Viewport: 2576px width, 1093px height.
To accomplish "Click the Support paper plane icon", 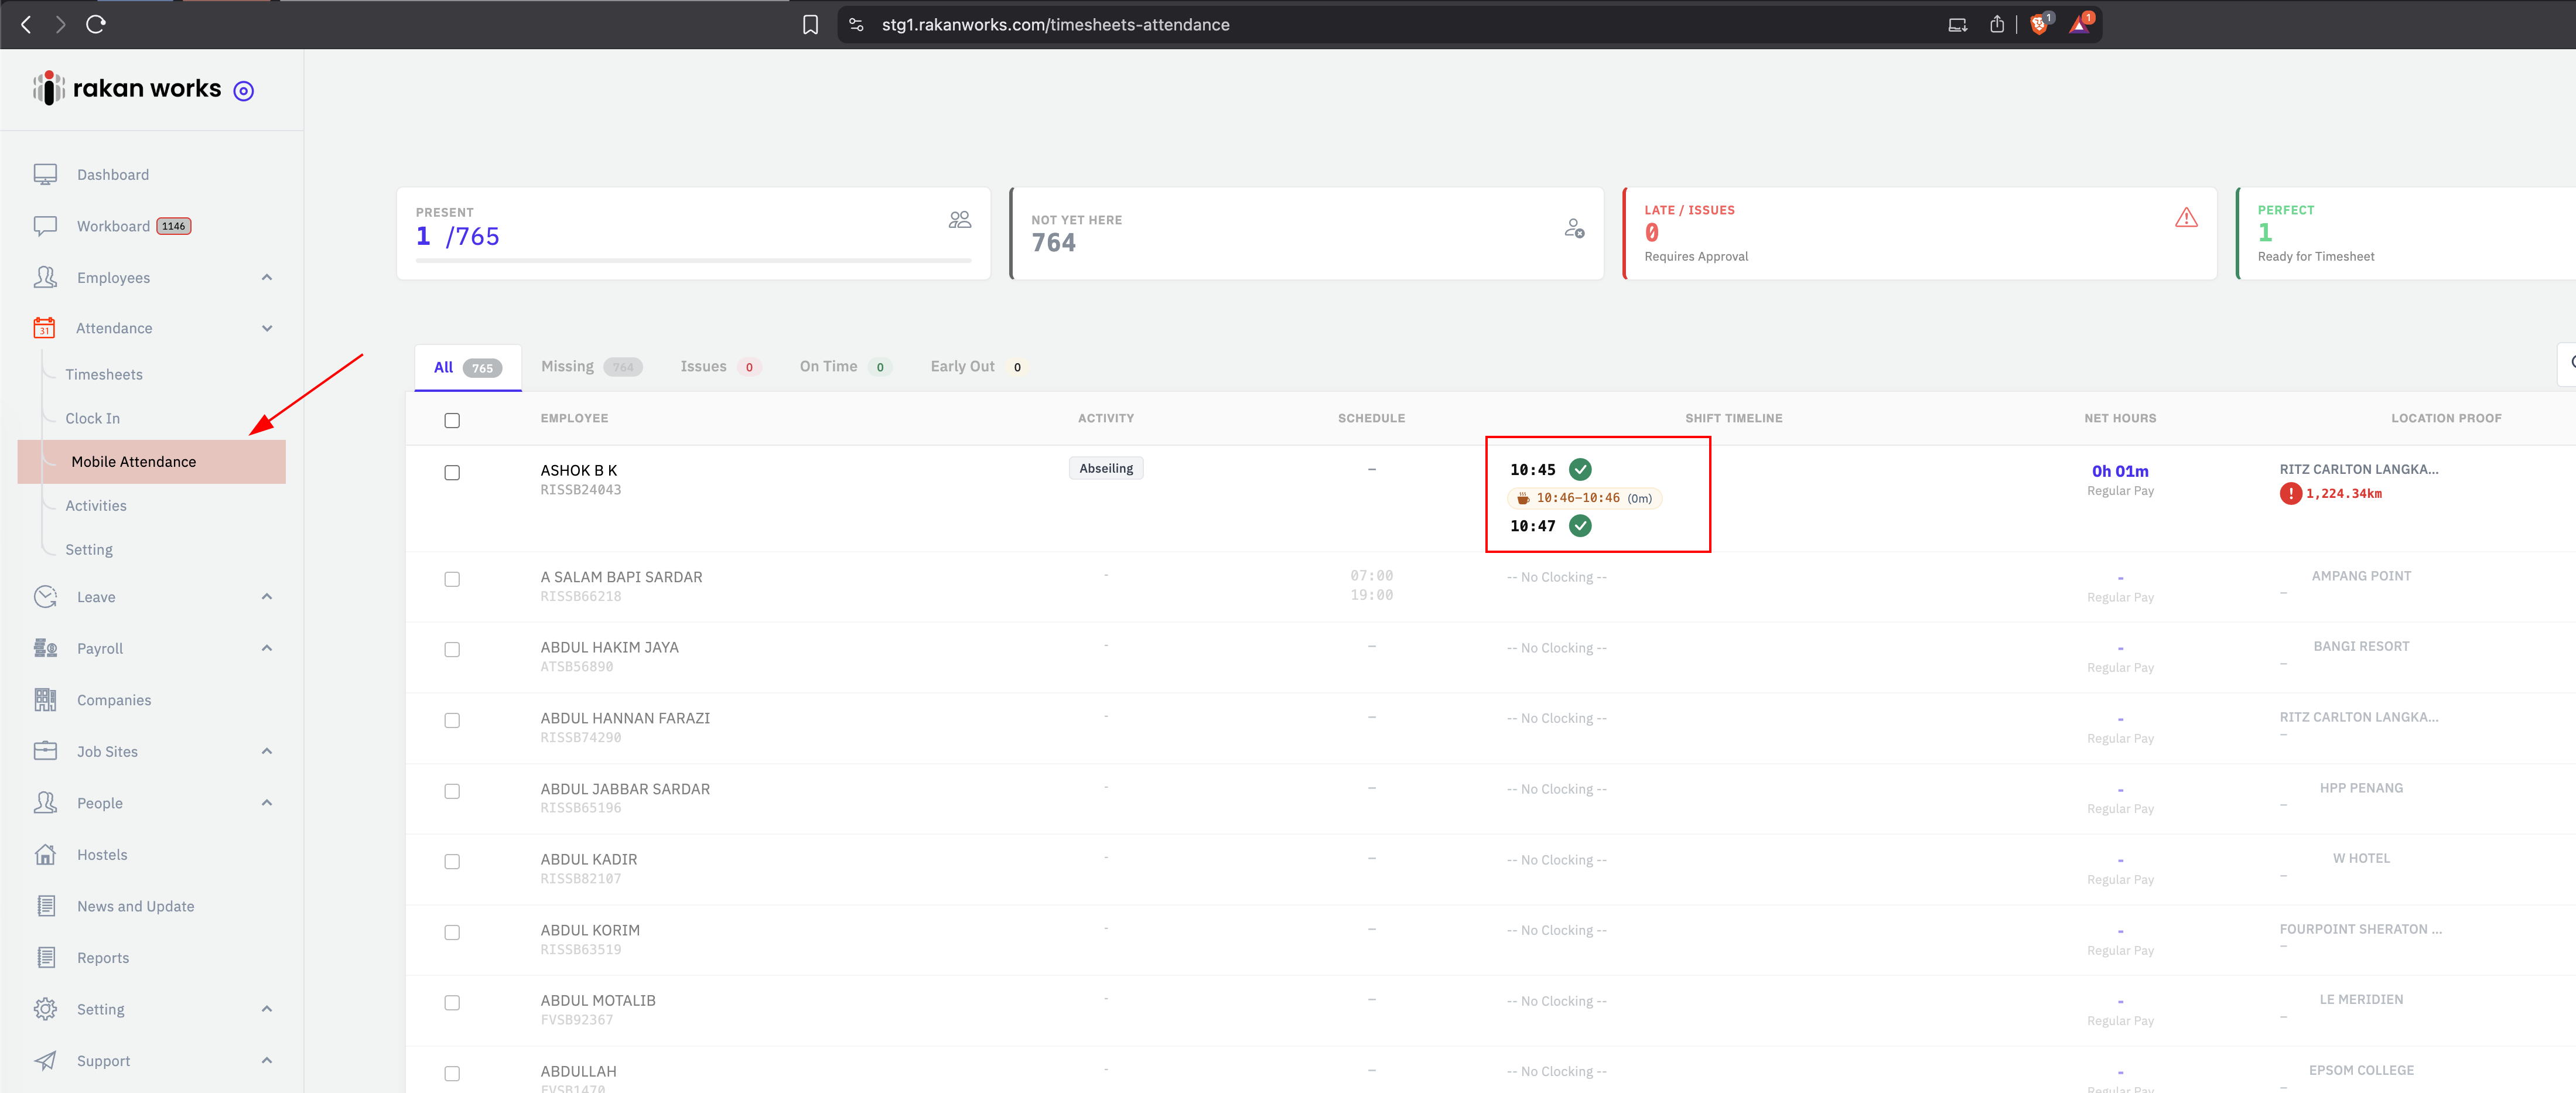I will [45, 1060].
